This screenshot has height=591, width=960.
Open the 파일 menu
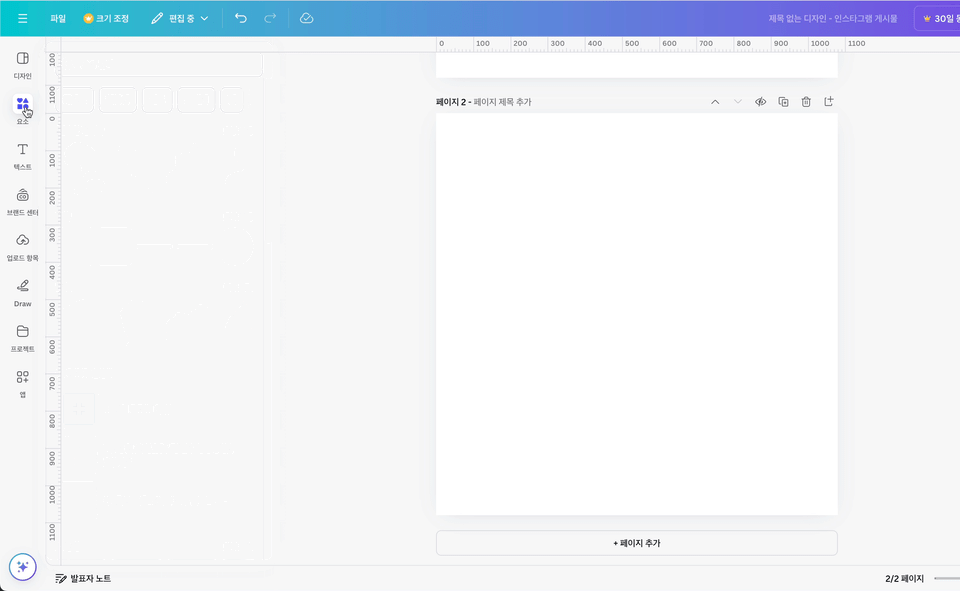tap(58, 17)
